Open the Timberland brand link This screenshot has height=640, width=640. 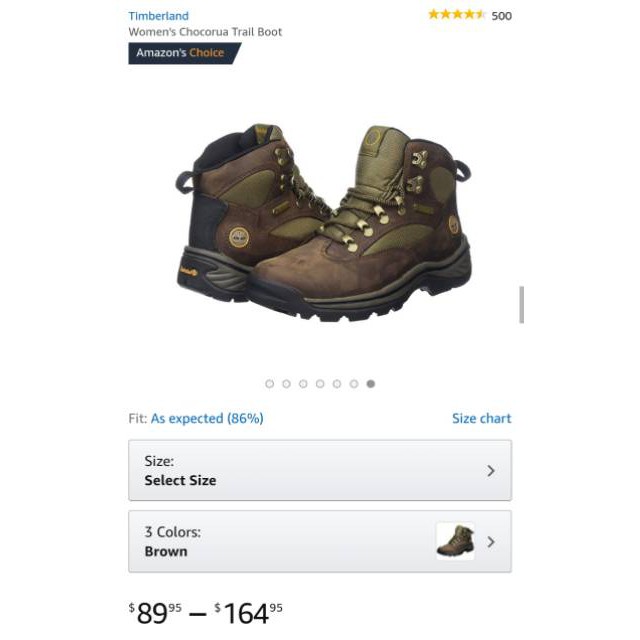pyautogui.click(x=158, y=16)
